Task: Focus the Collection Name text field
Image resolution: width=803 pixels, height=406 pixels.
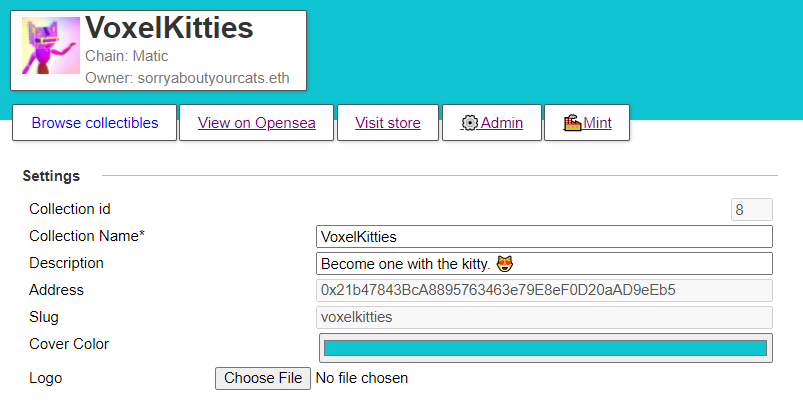Action: tap(544, 237)
